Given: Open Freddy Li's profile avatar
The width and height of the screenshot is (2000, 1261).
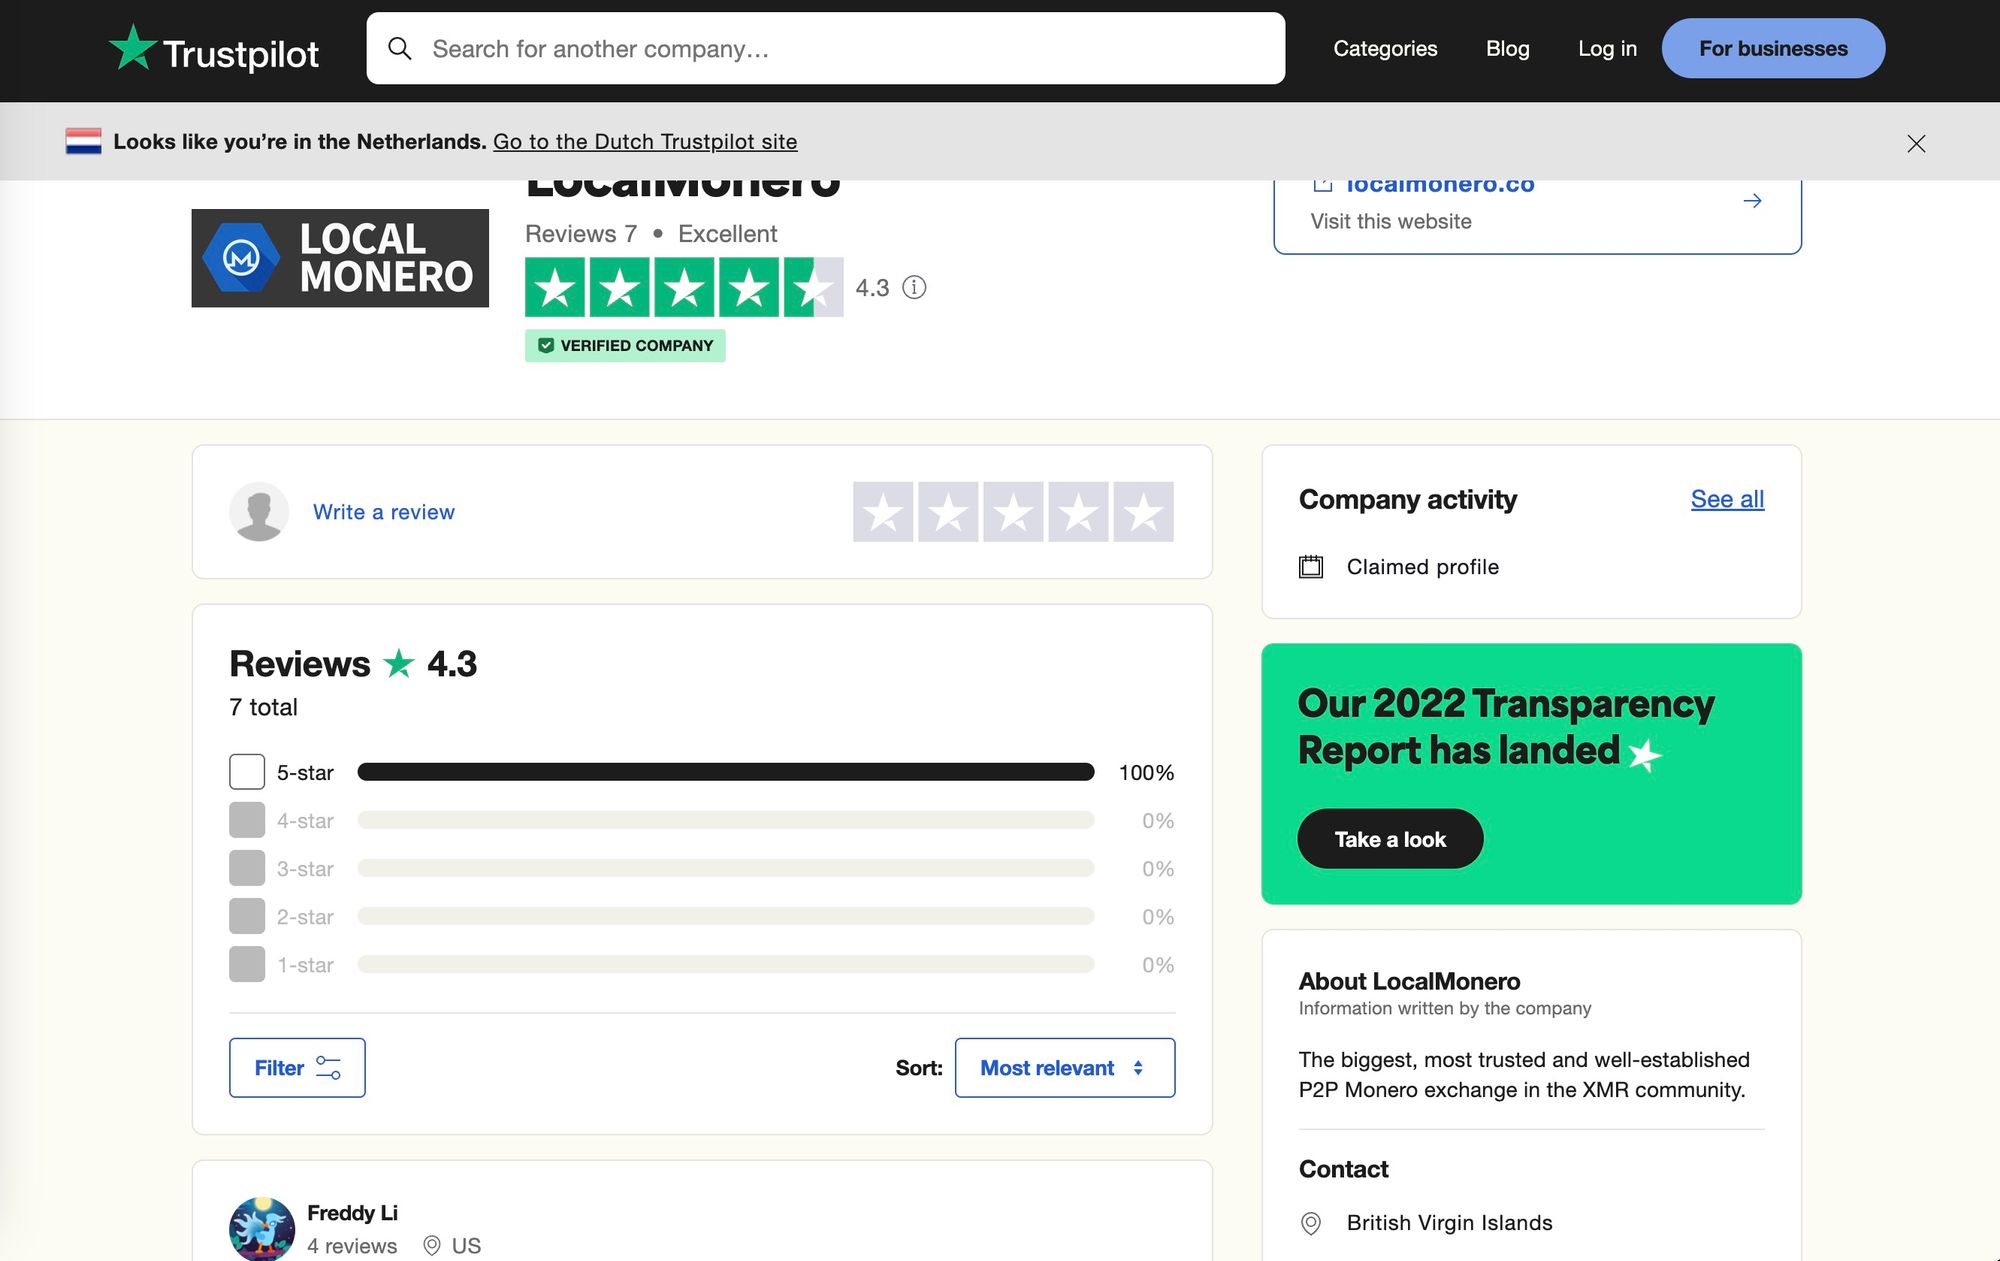Looking at the screenshot, I should pyautogui.click(x=262, y=1229).
